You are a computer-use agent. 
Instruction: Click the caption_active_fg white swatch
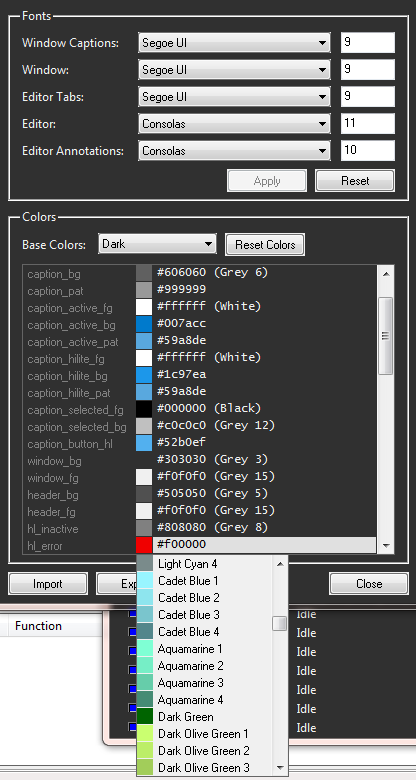144,307
